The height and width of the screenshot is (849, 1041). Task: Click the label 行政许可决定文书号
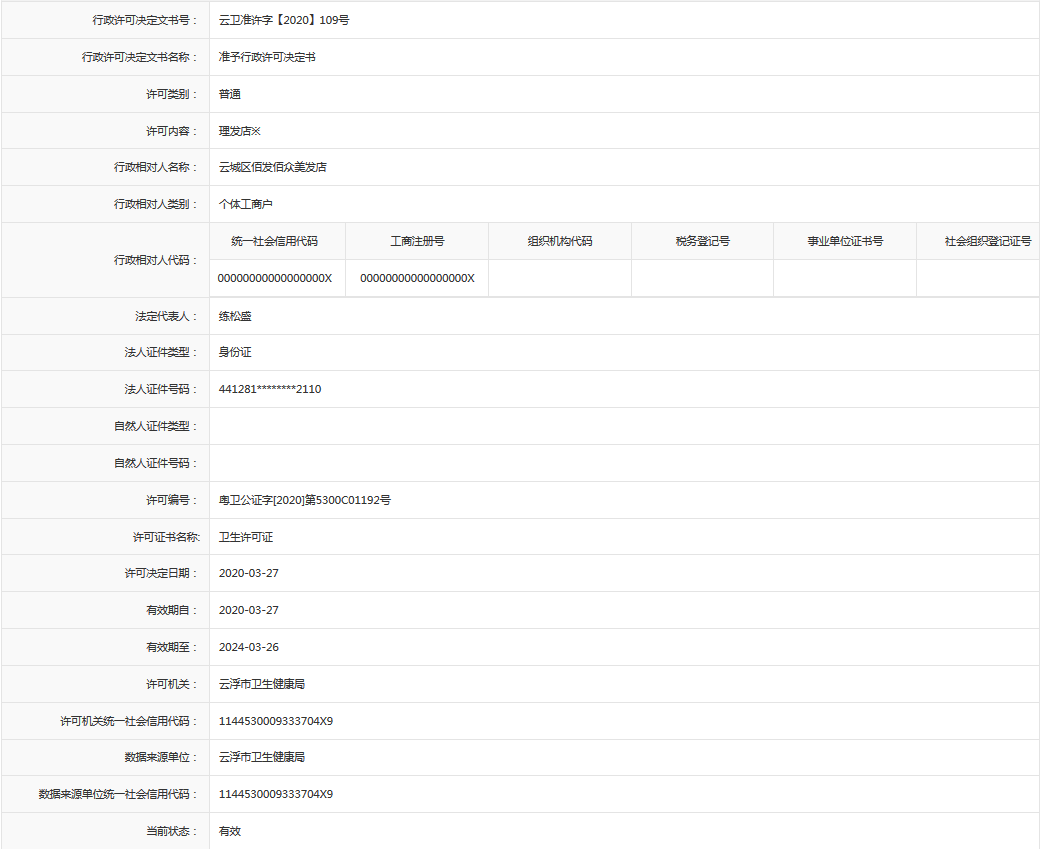tap(145, 20)
